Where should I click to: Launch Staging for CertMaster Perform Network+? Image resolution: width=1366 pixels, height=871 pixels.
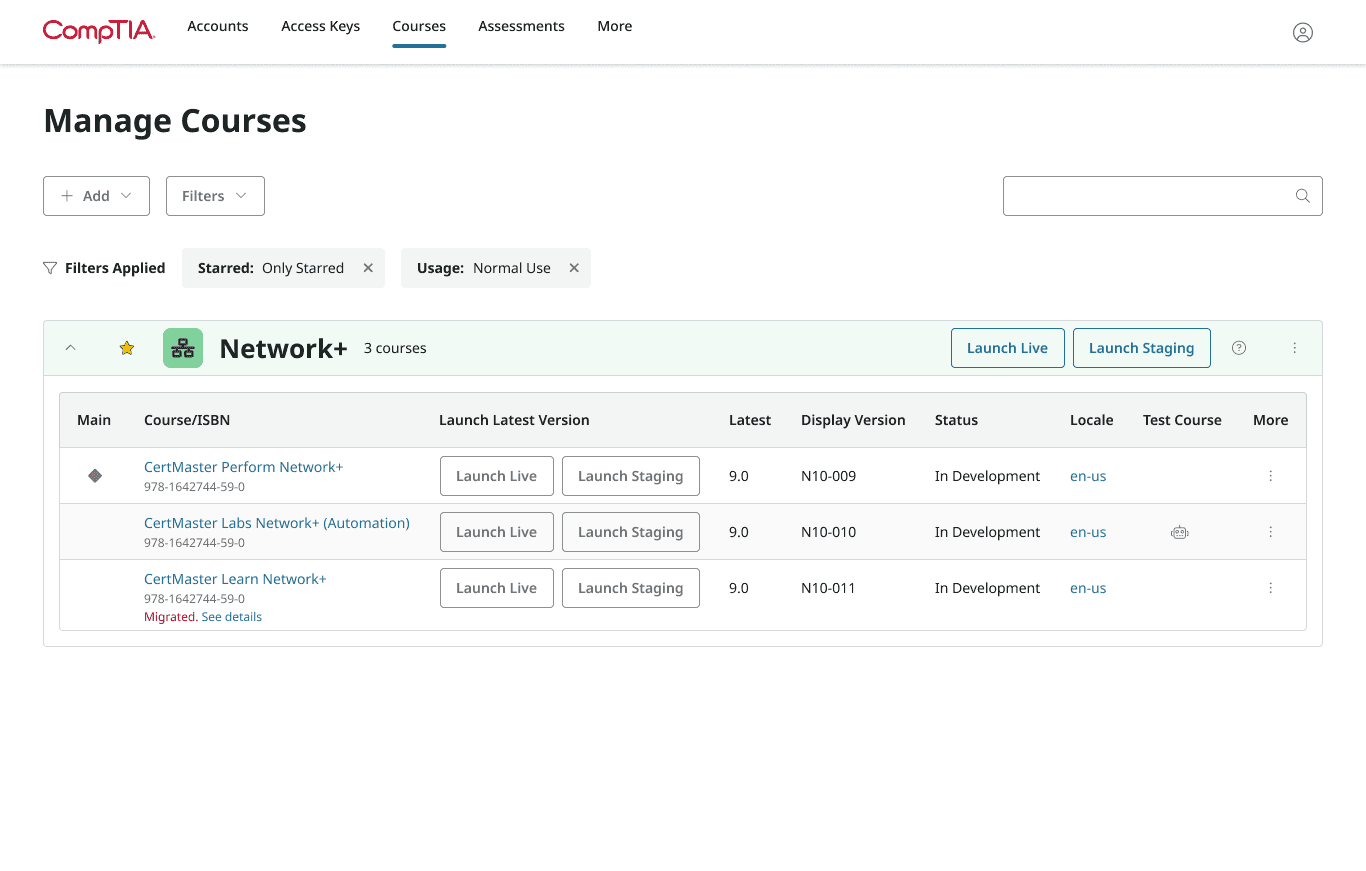point(630,476)
